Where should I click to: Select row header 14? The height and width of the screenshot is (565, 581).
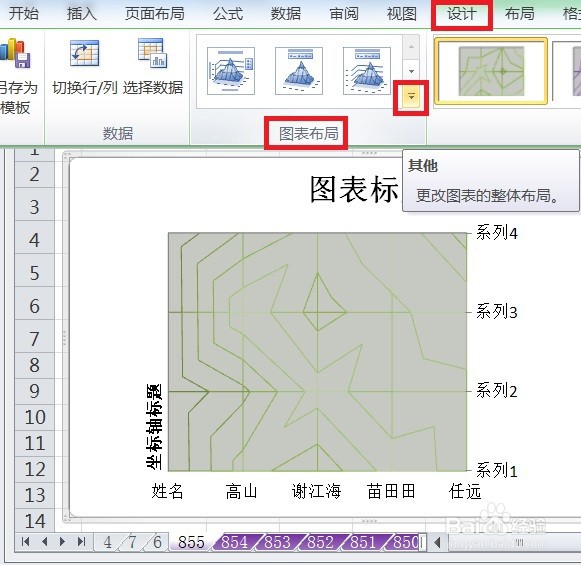(34, 521)
